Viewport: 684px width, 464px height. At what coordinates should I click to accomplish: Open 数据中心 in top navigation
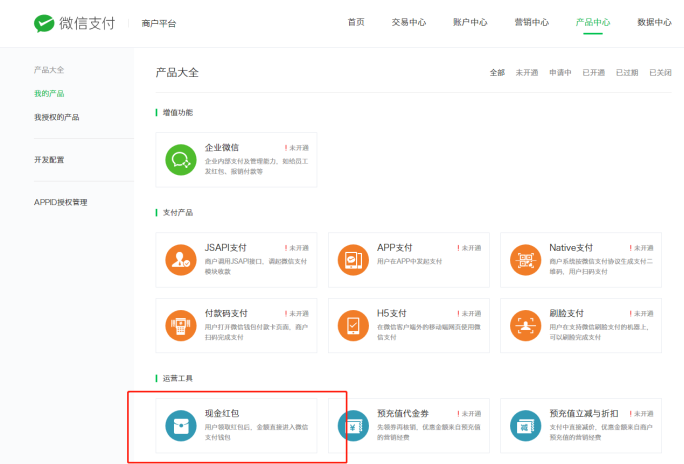pos(654,22)
